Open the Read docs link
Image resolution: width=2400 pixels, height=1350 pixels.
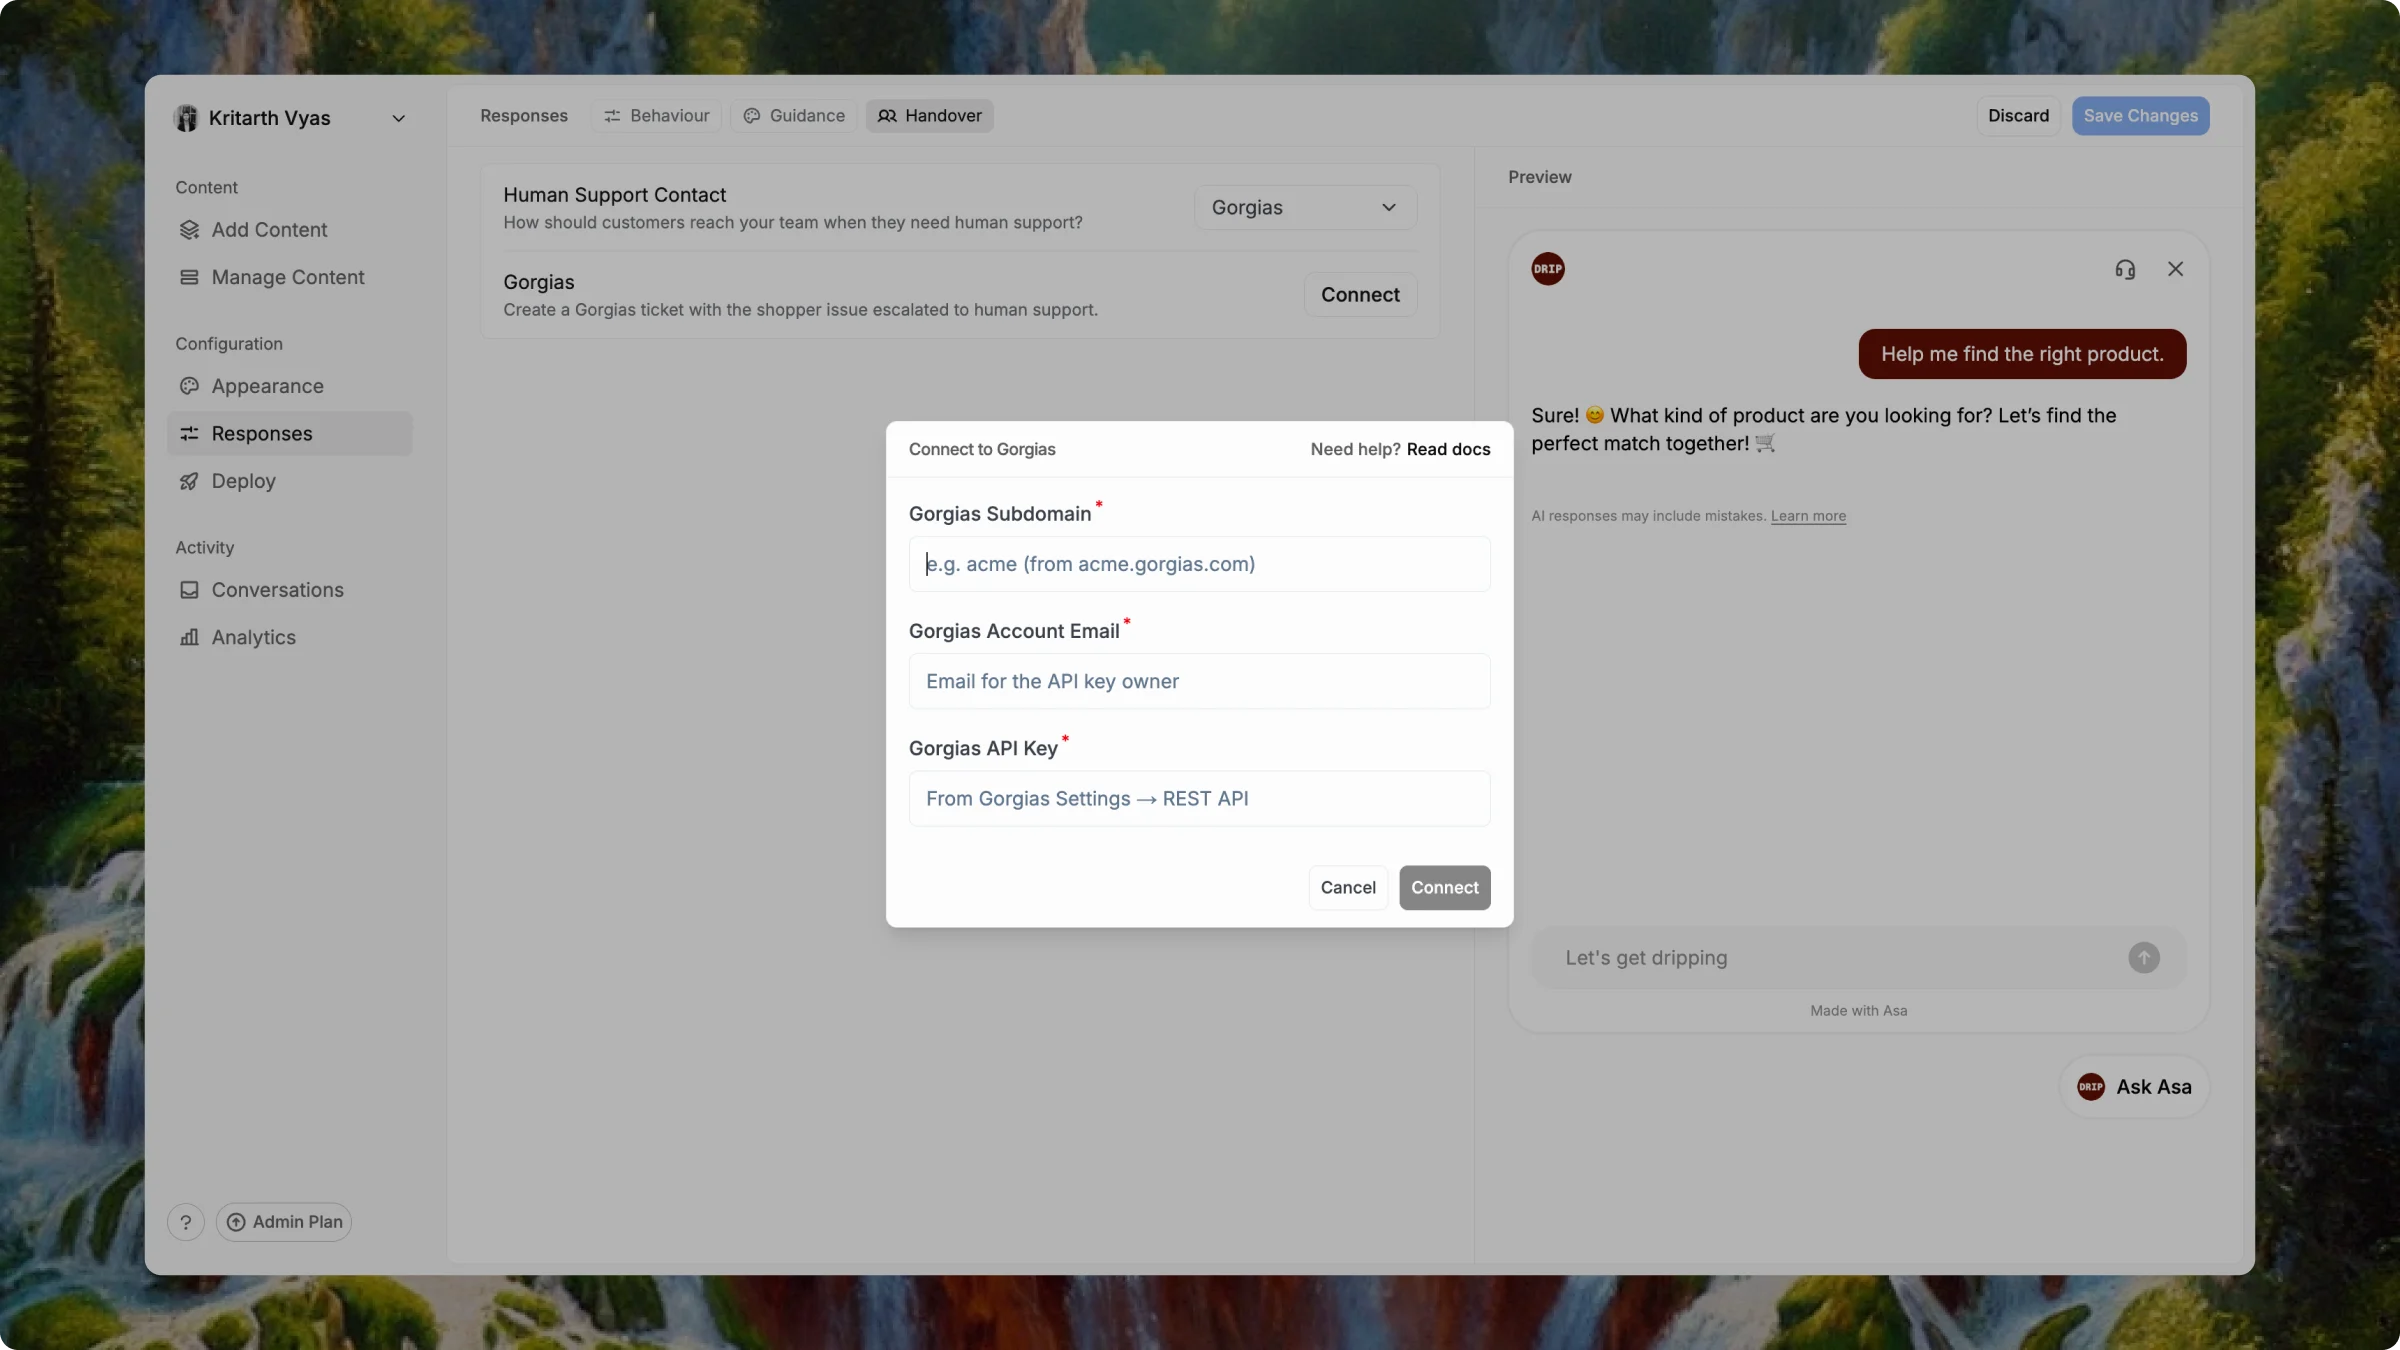(x=1448, y=450)
